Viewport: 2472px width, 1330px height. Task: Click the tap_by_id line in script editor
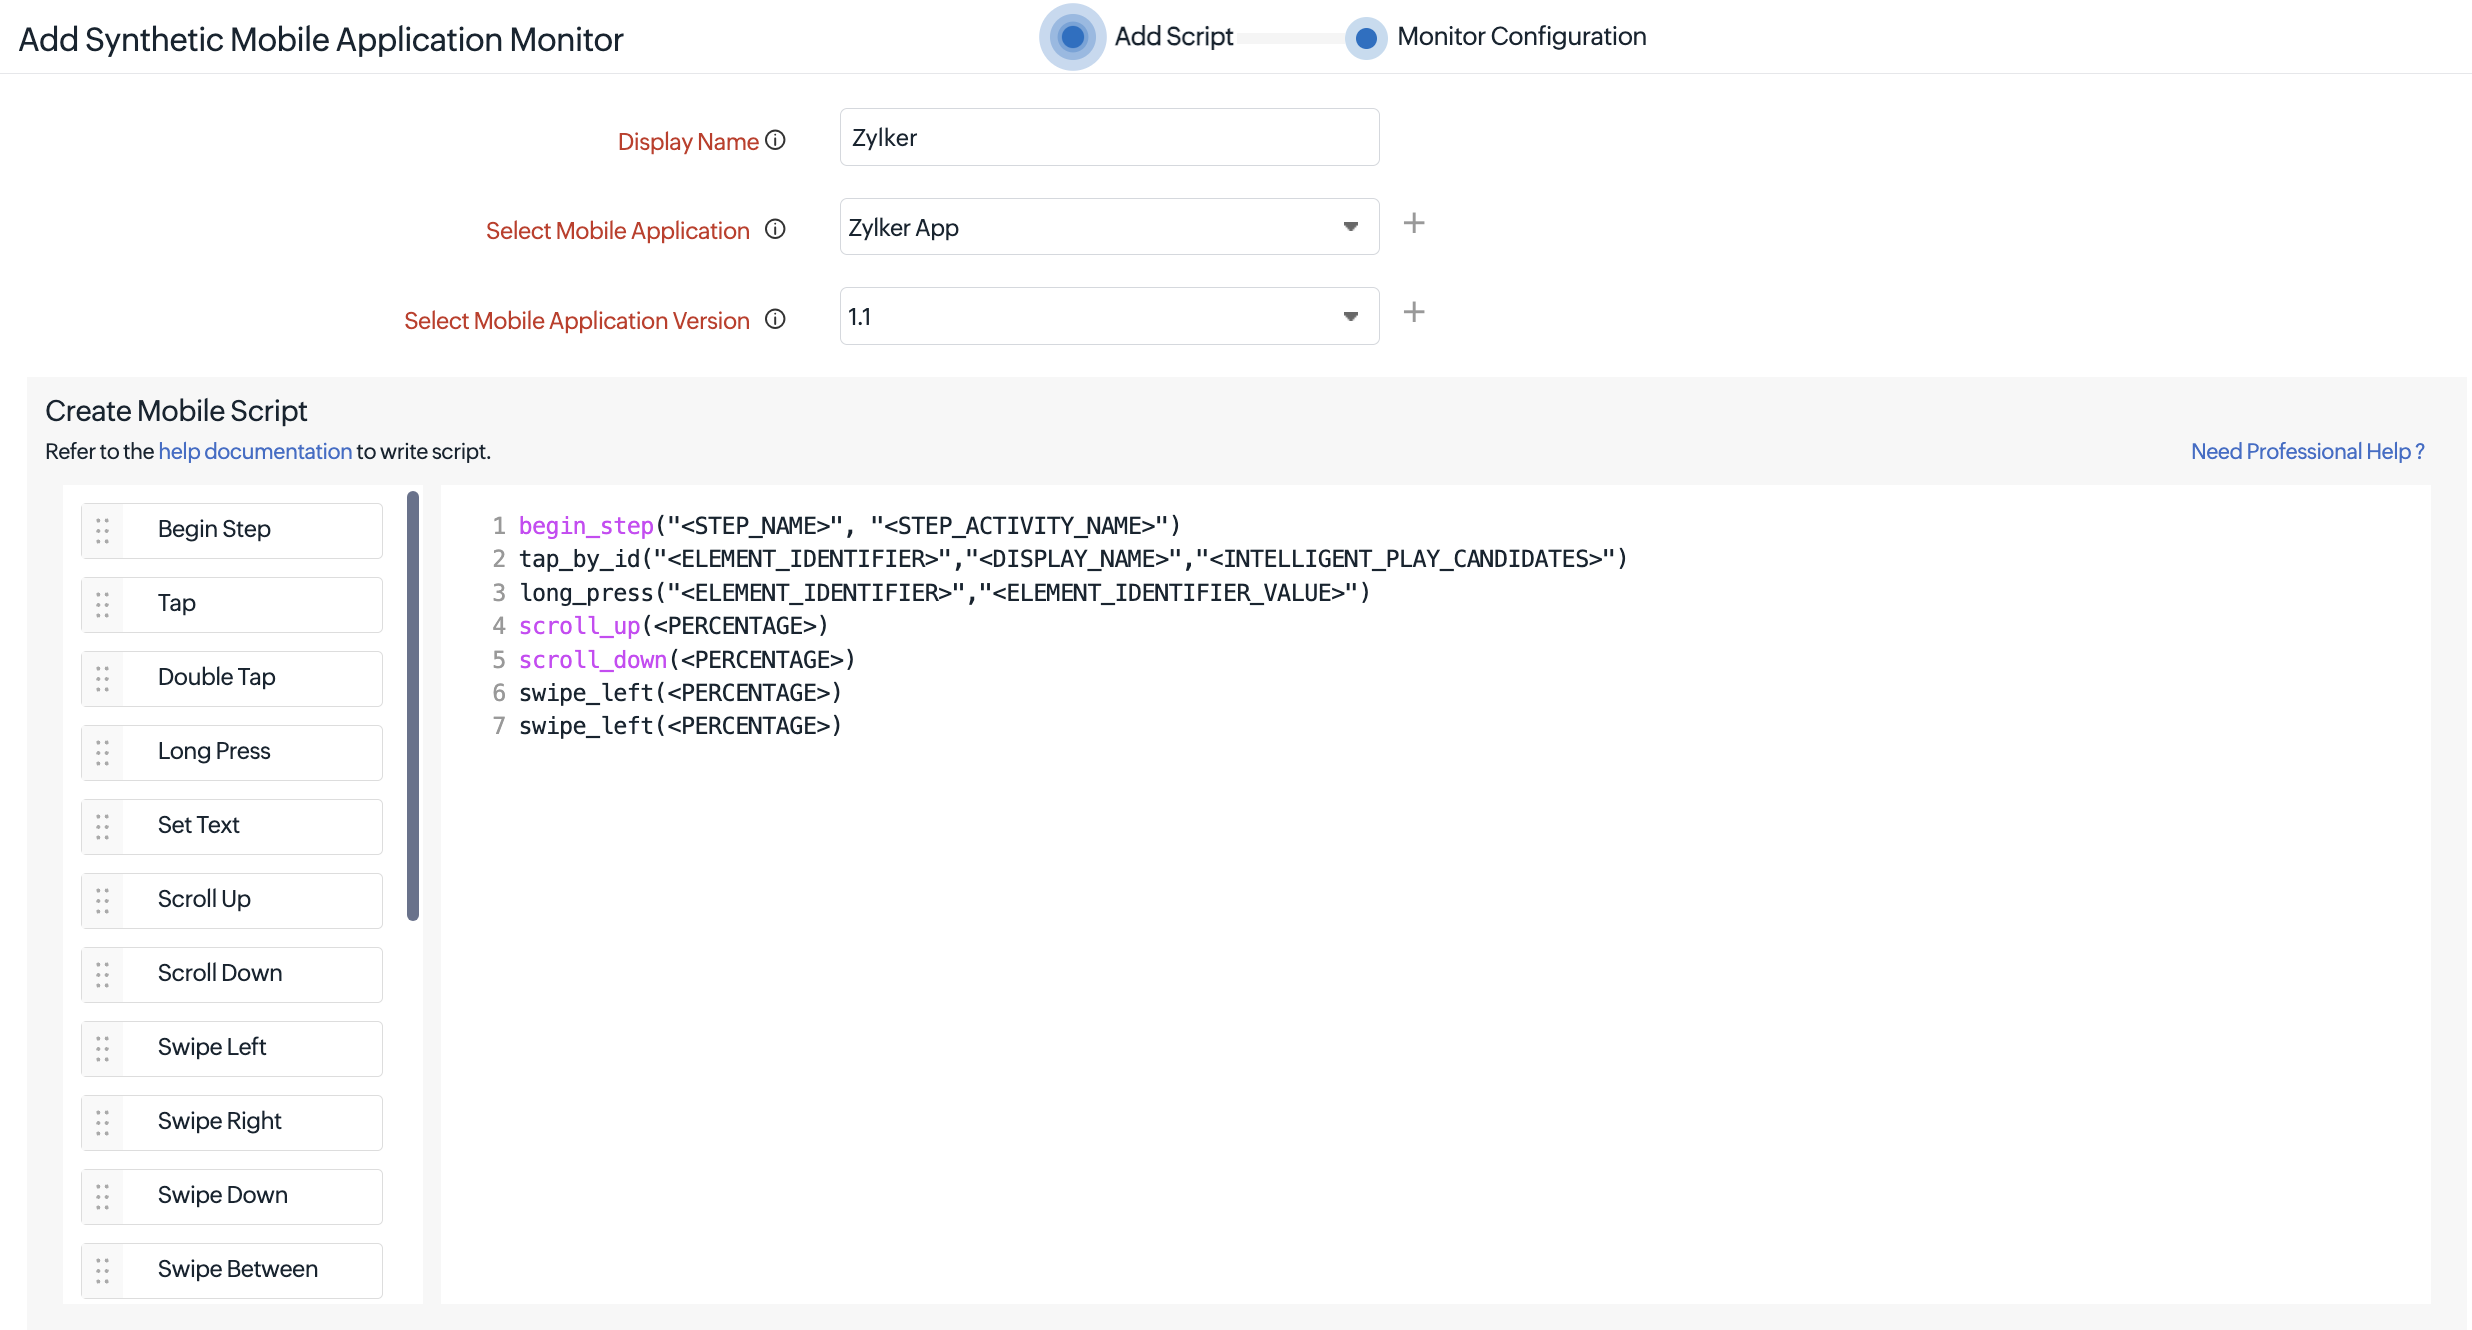tap(1073, 559)
